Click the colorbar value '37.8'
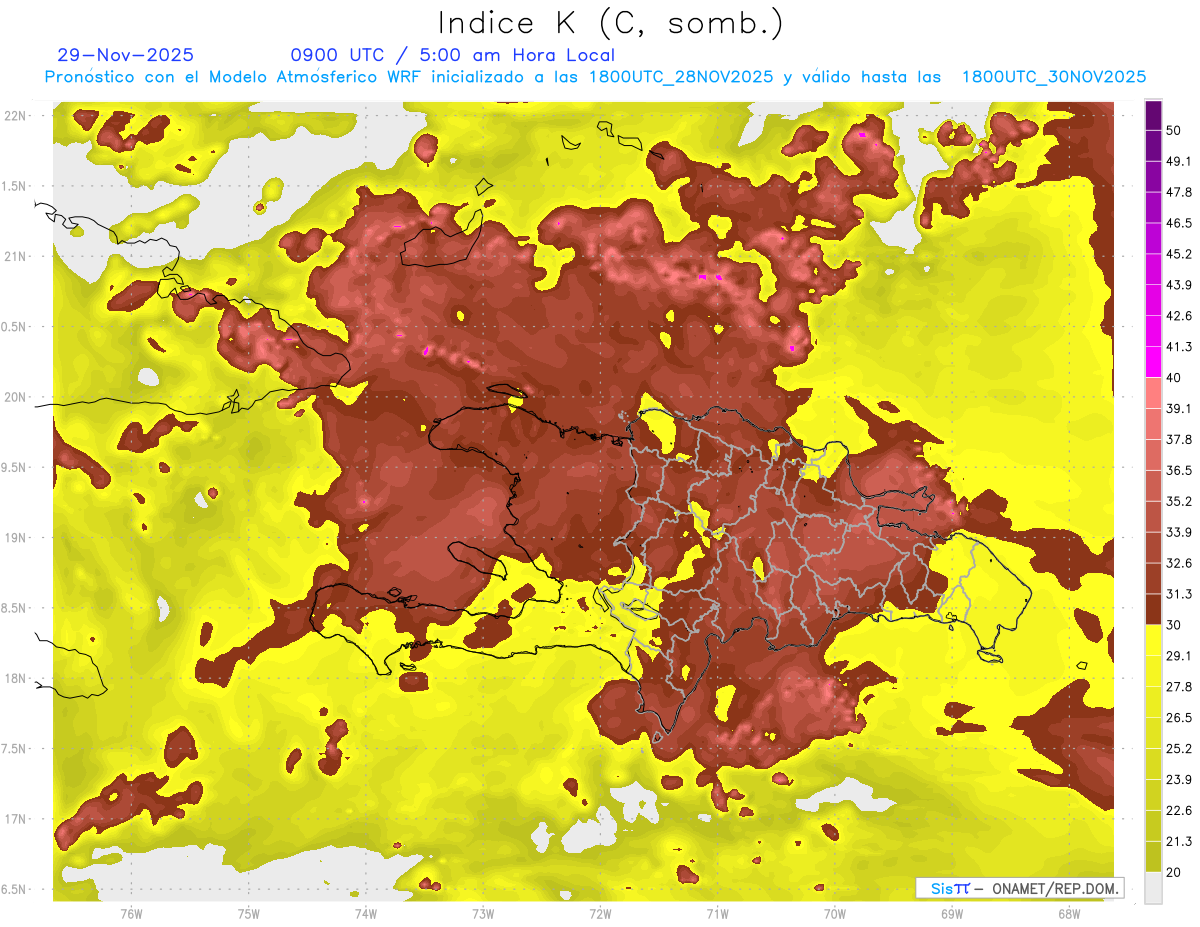The image size is (1200, 927). pos(1179,439)
